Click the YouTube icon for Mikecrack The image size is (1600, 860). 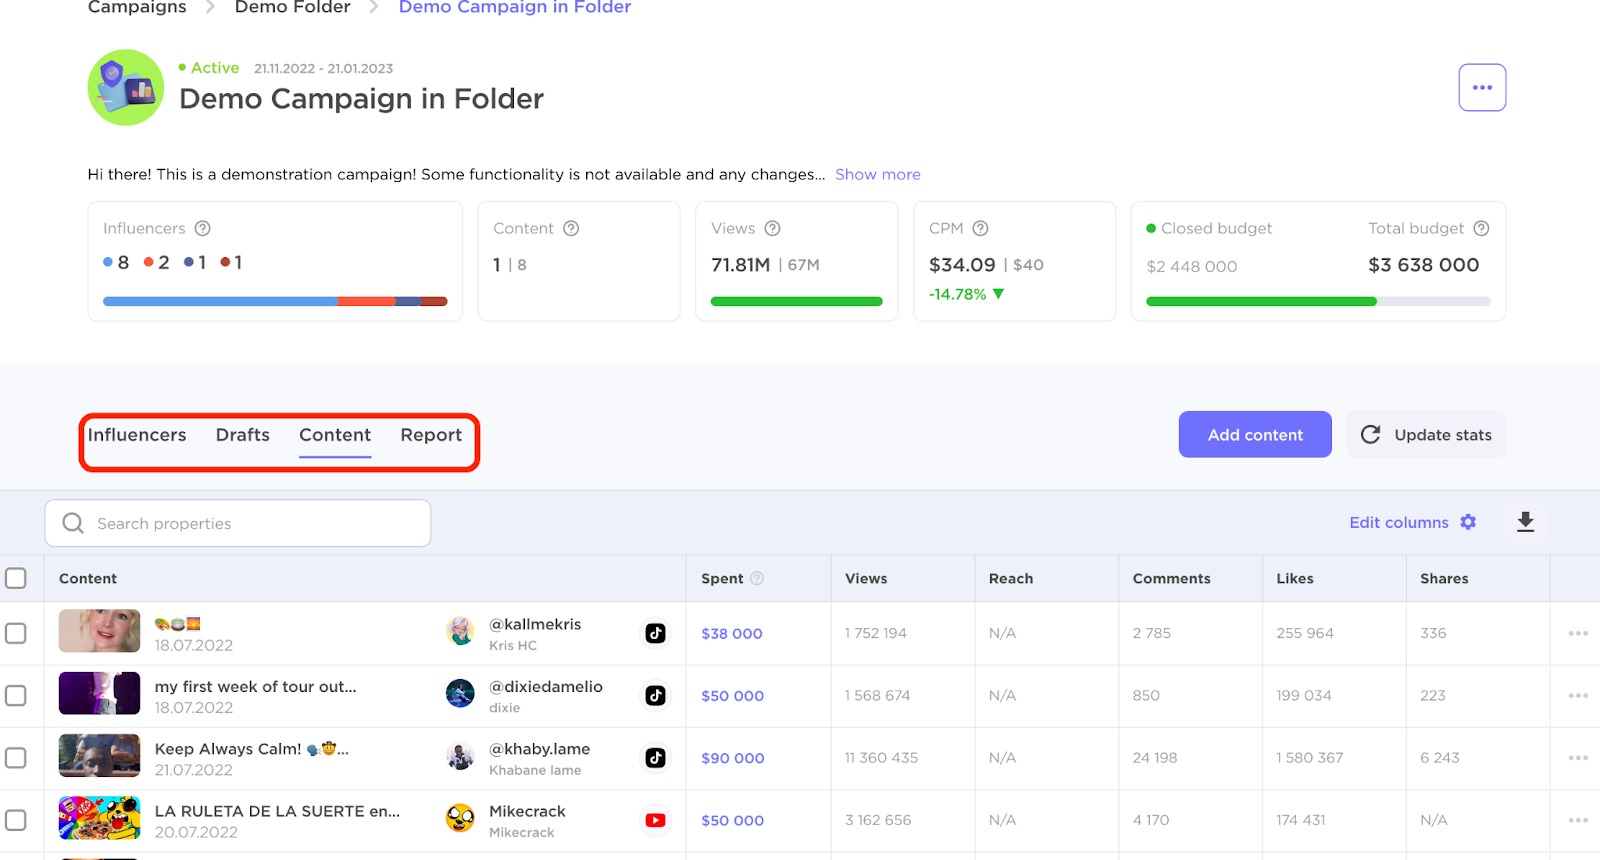[x=655, y=820]
